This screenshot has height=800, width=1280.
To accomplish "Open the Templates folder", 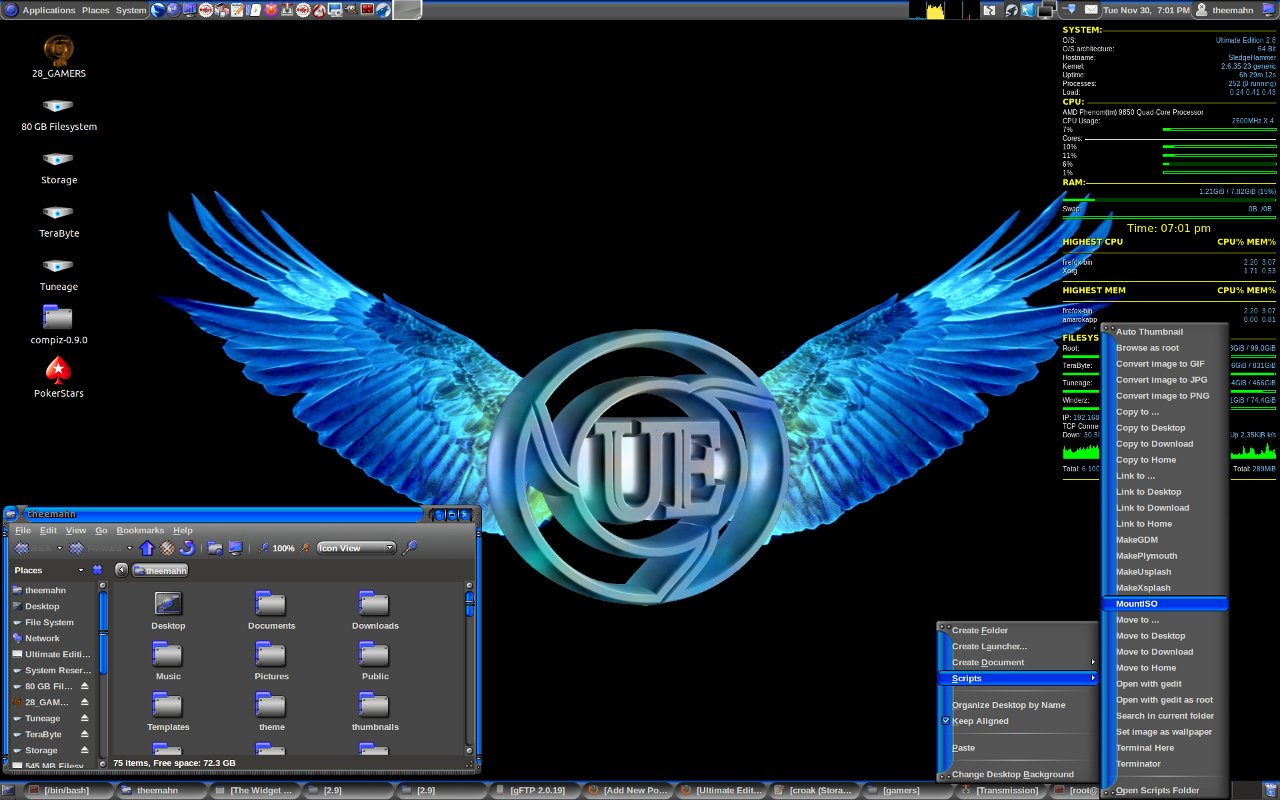I will point(168,712).
